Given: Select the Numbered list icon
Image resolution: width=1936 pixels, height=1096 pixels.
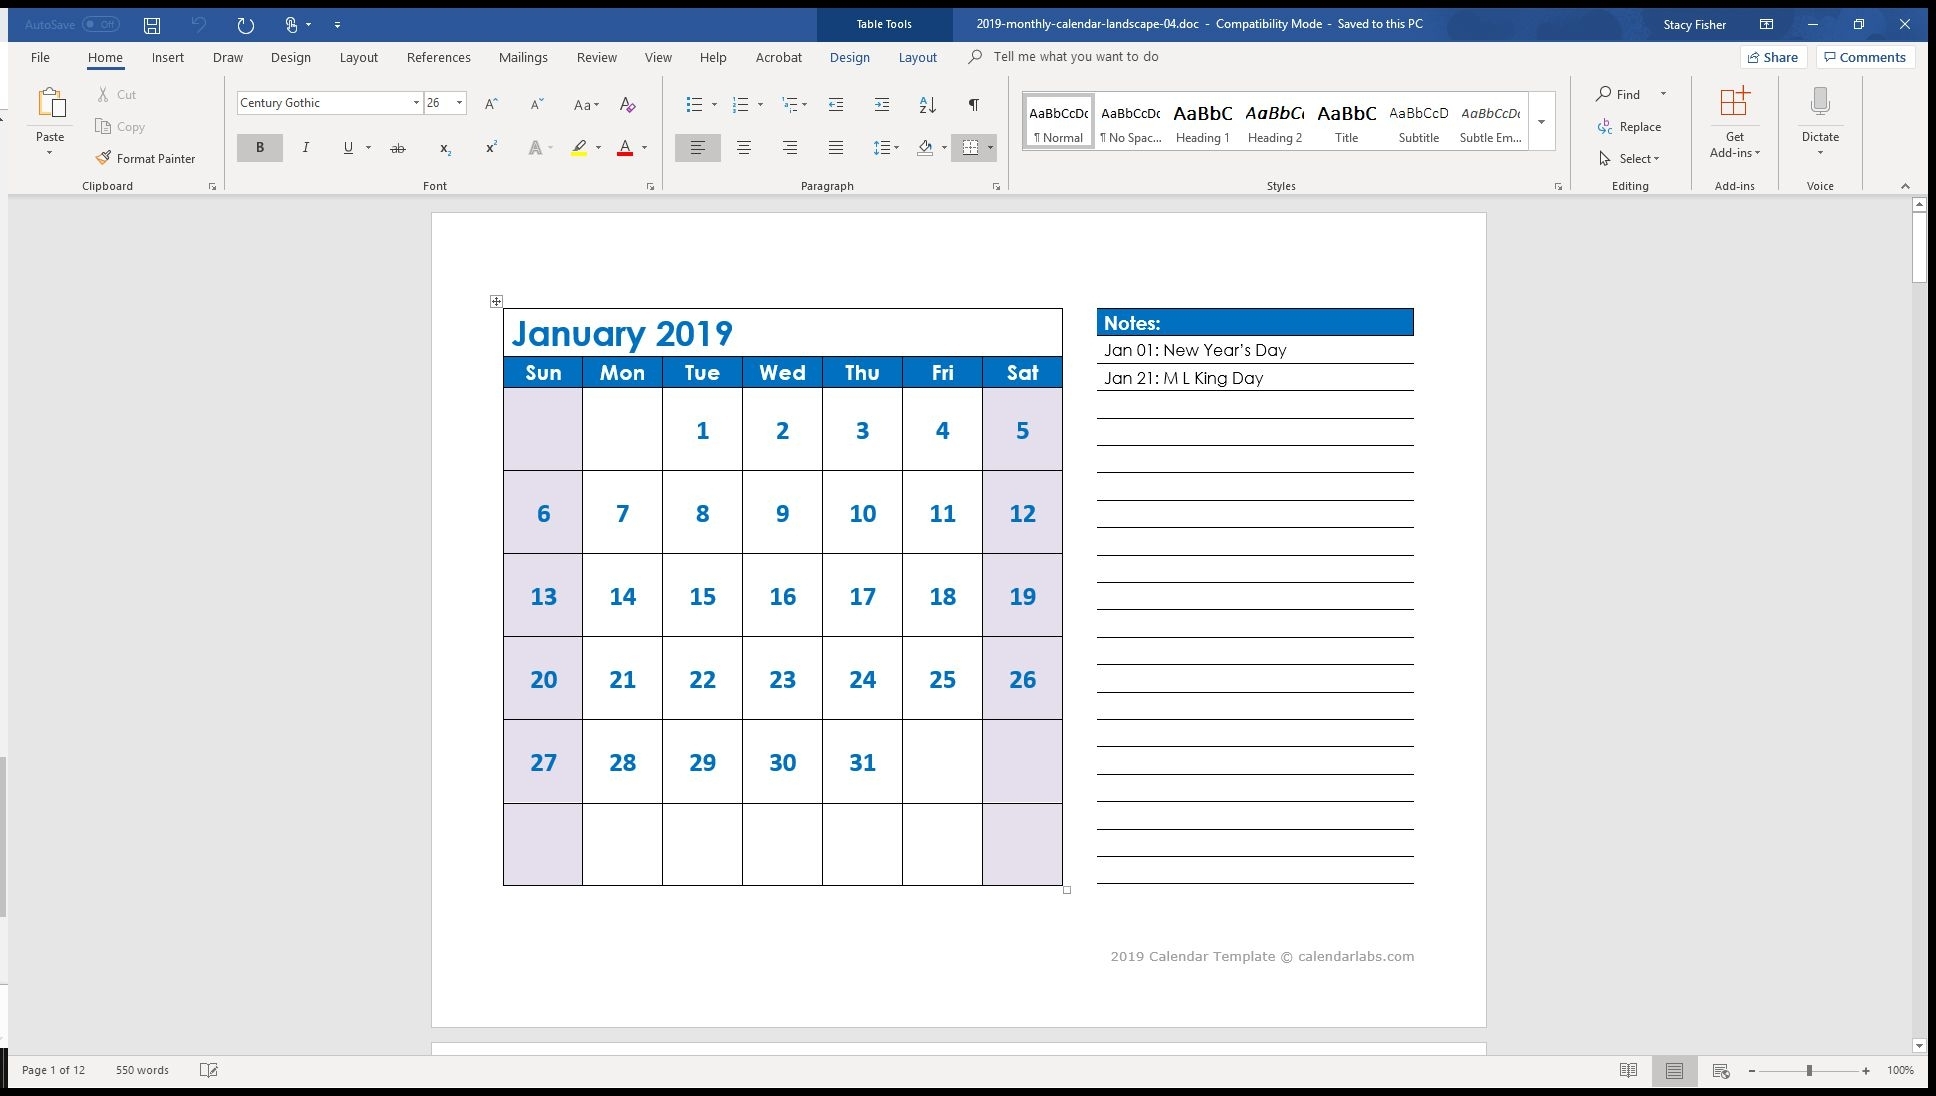Looking at the screenshot, I should (739, 102).
